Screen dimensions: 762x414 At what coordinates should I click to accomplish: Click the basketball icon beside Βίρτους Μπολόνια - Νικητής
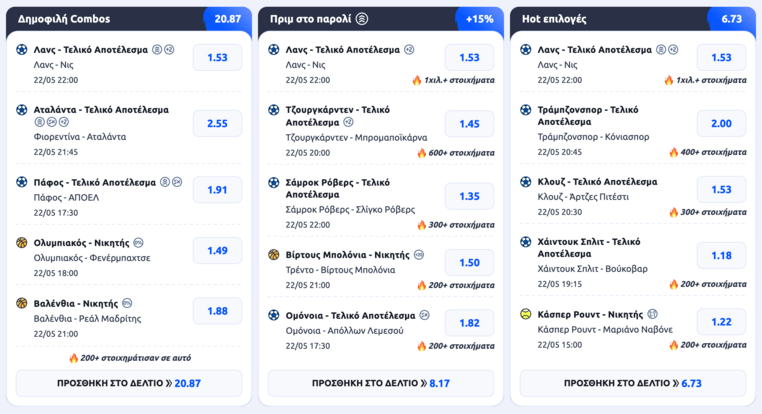click(274, 255)
